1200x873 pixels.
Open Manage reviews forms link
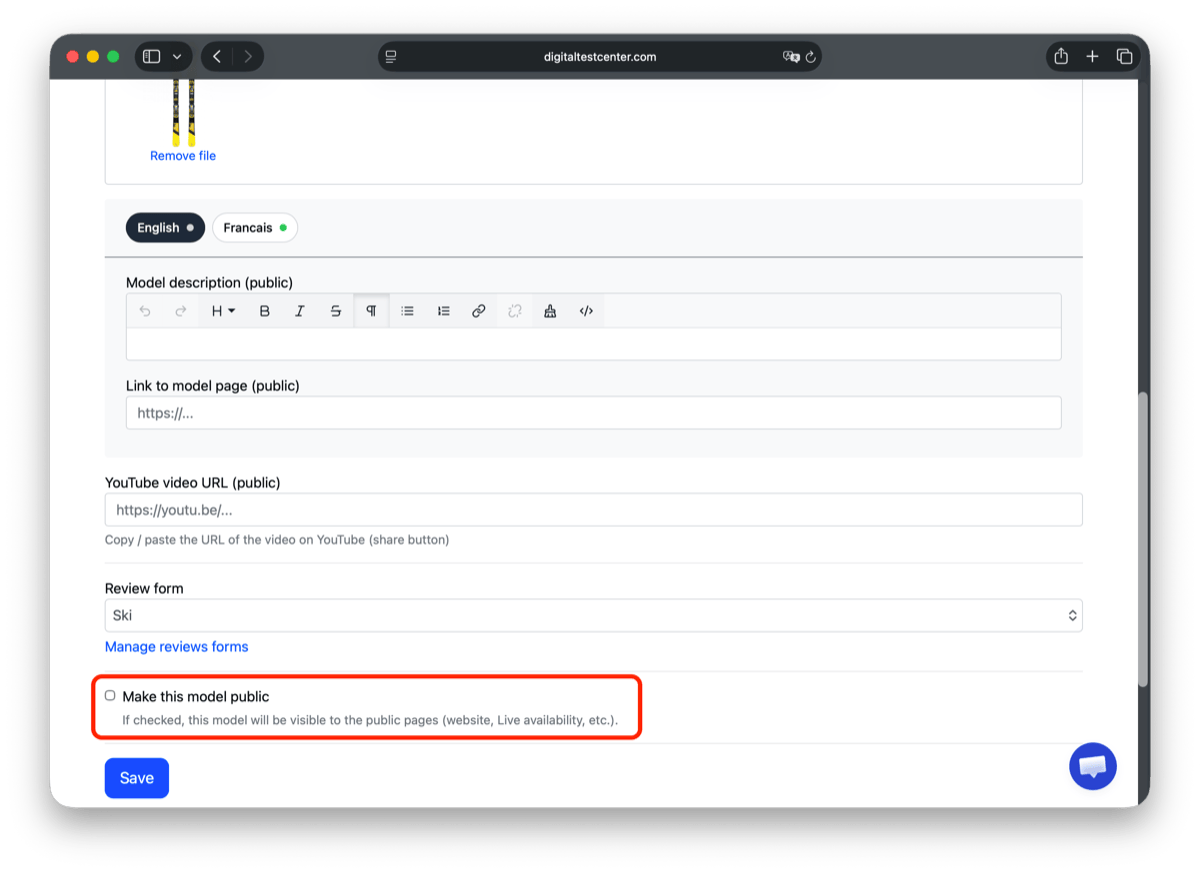coord(177,647)
